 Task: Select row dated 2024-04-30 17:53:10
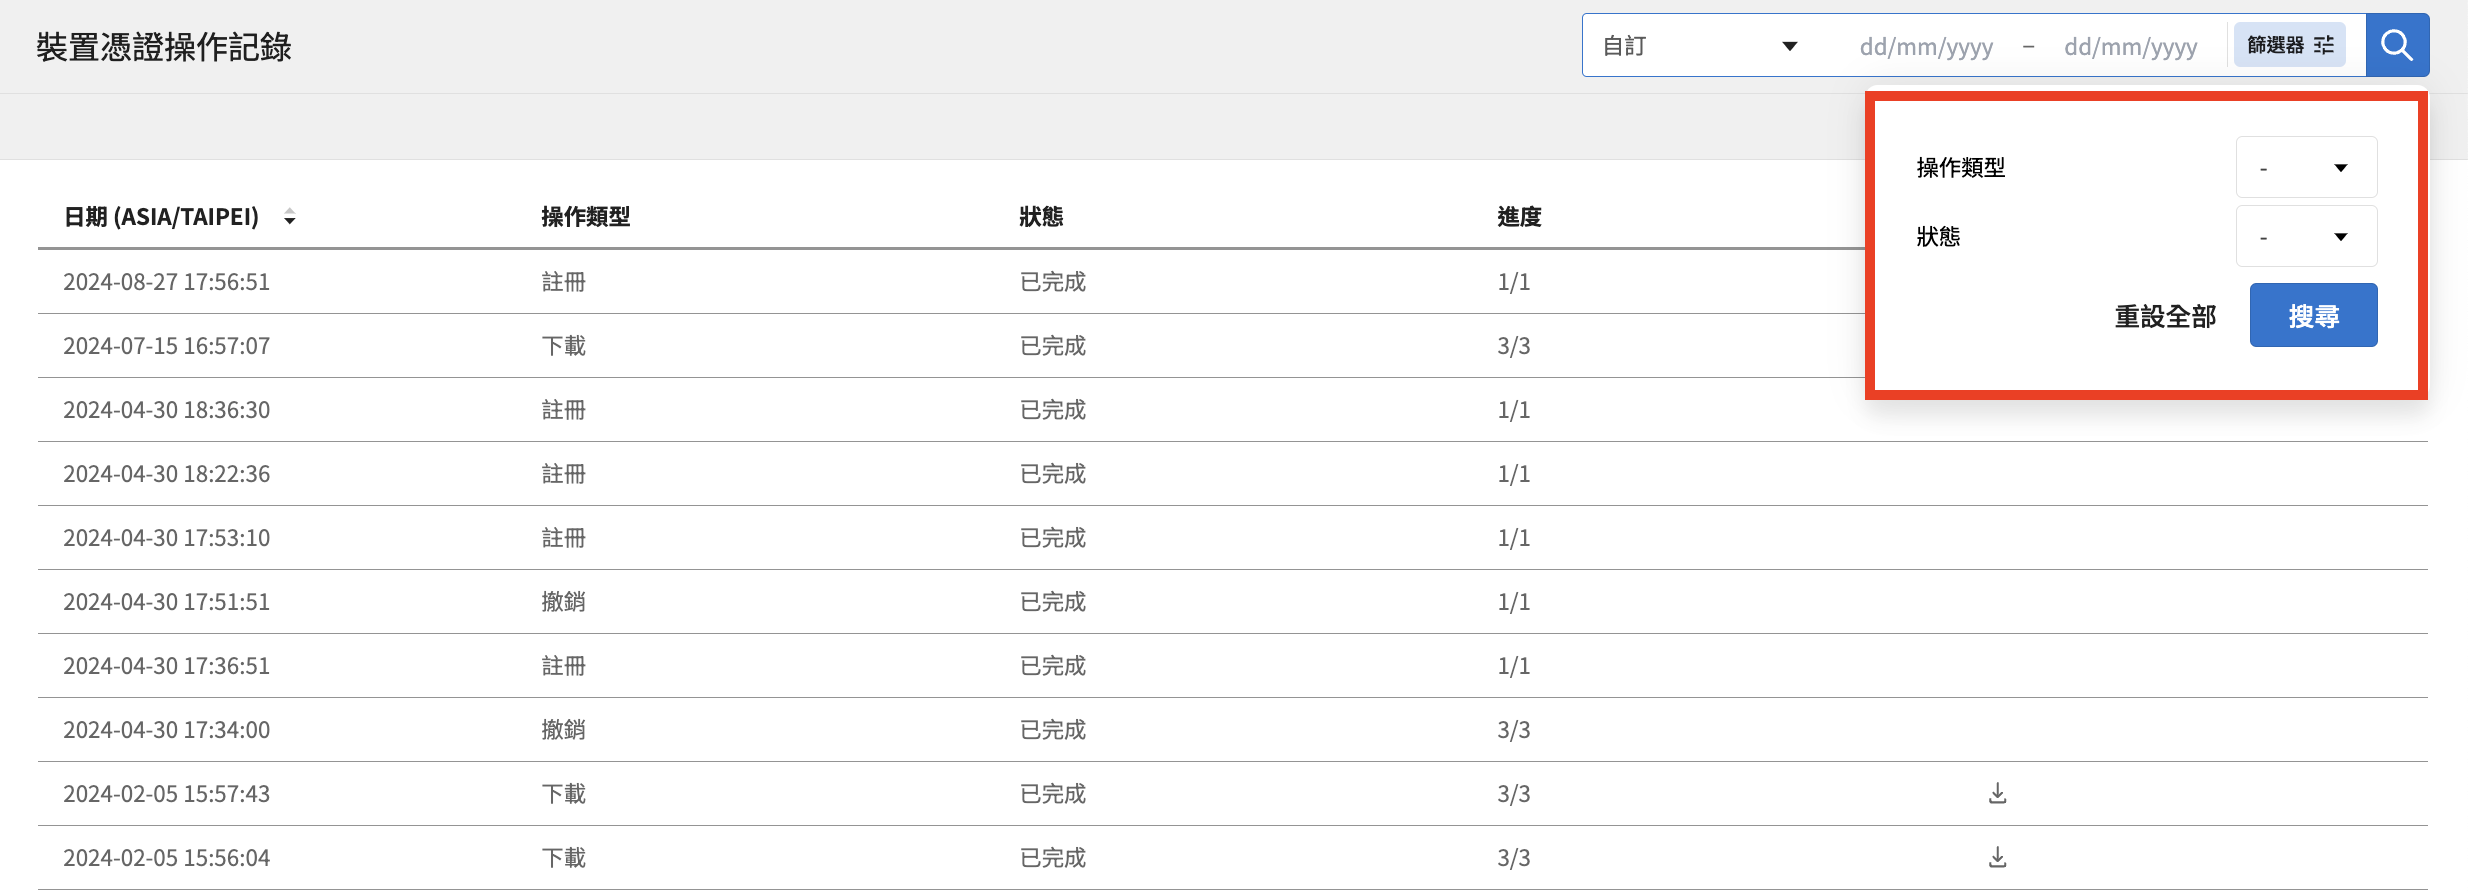1233,538
